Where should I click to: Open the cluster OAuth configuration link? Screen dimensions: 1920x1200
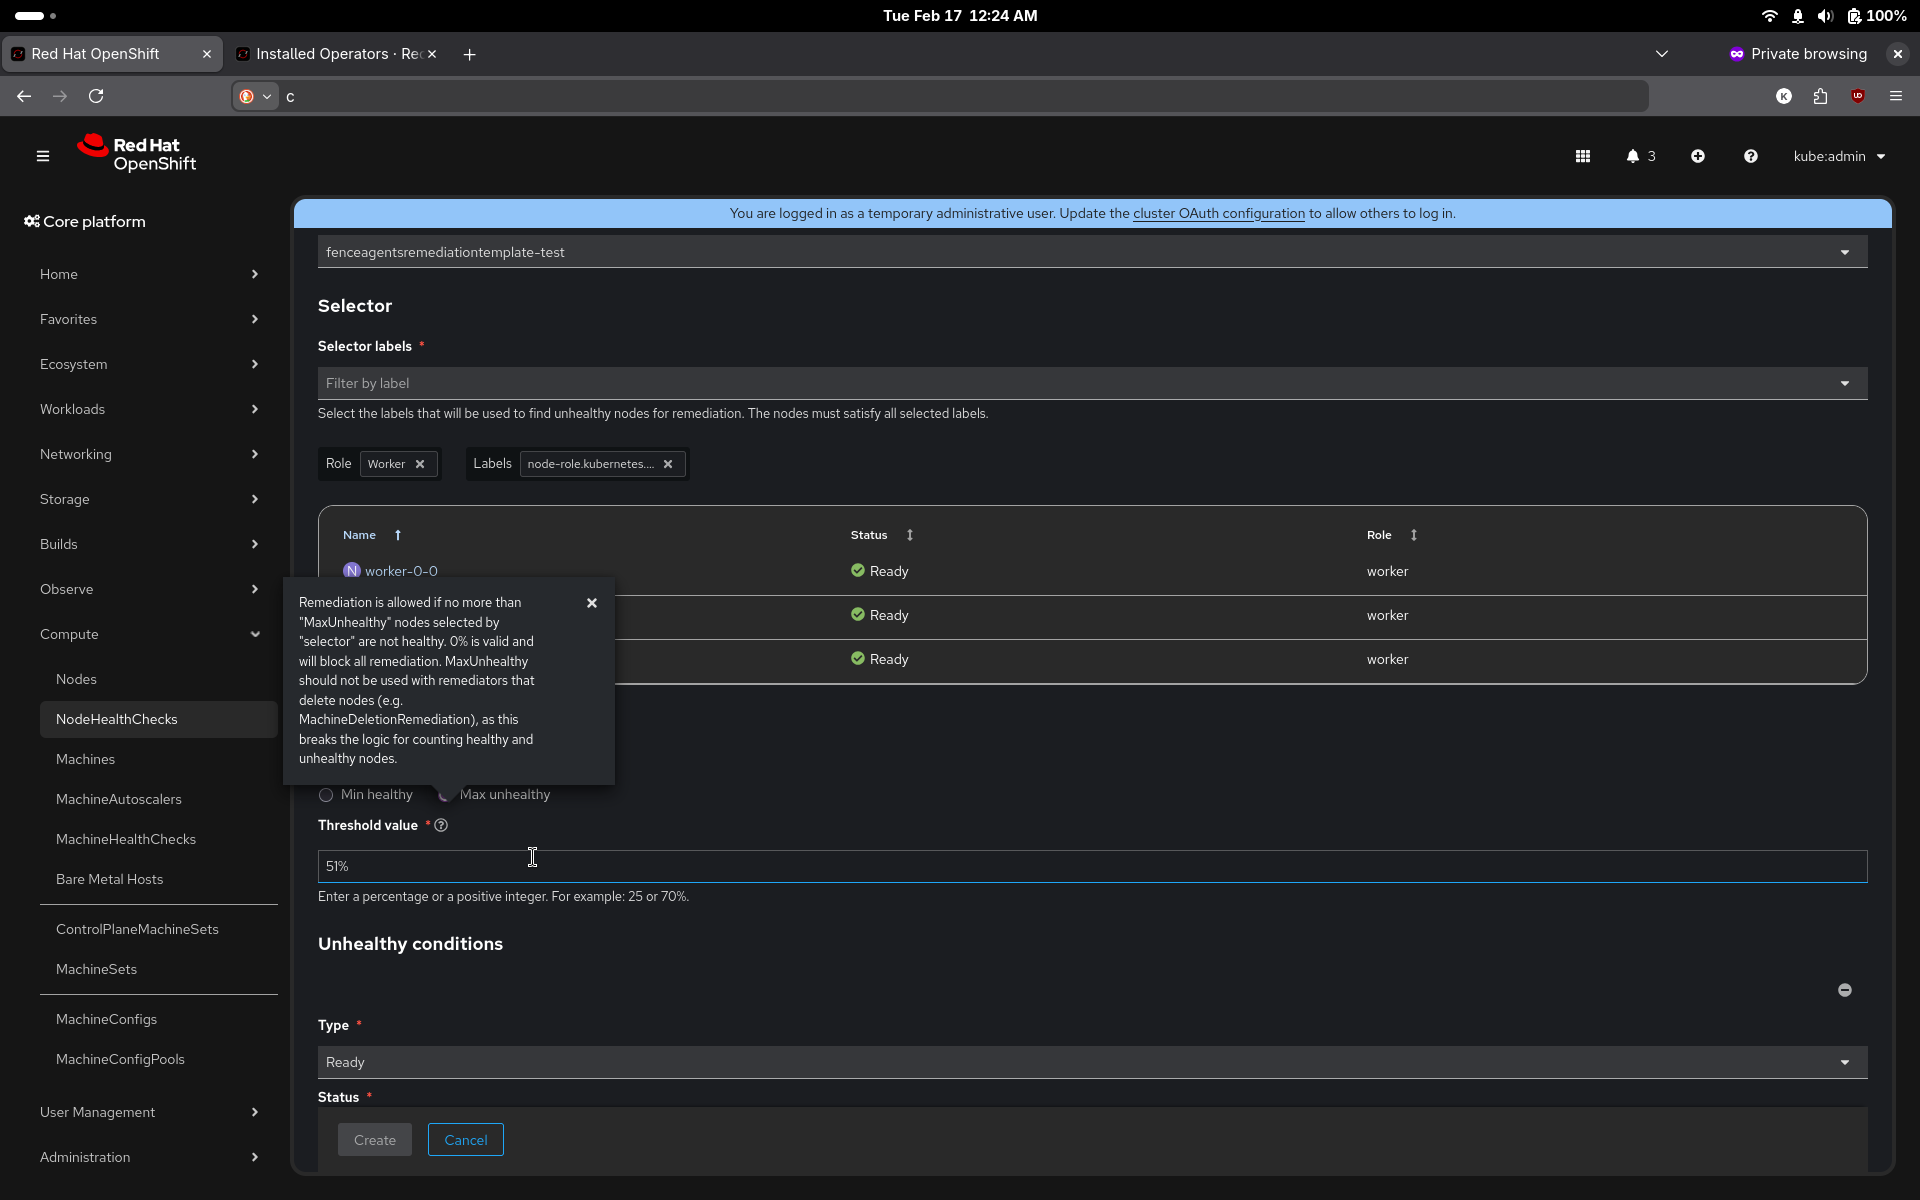[1218, 213]
